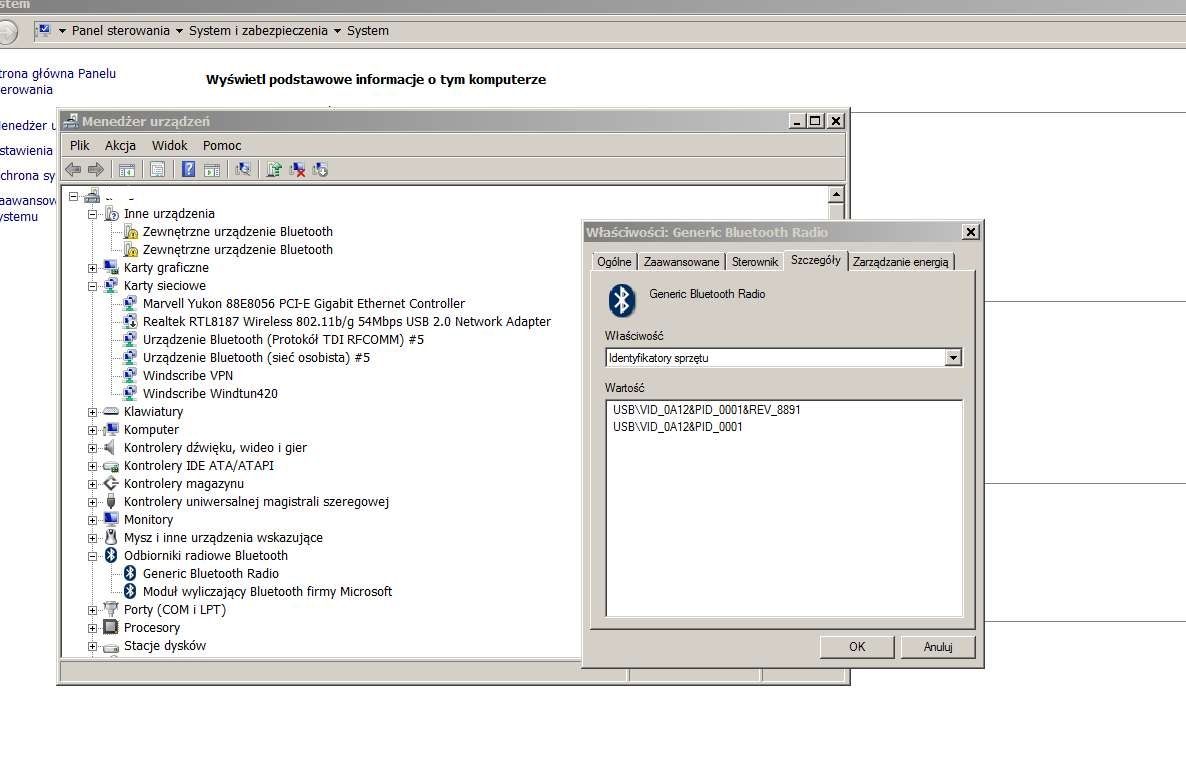Click the Procesory chip icon

click(111, 628)
